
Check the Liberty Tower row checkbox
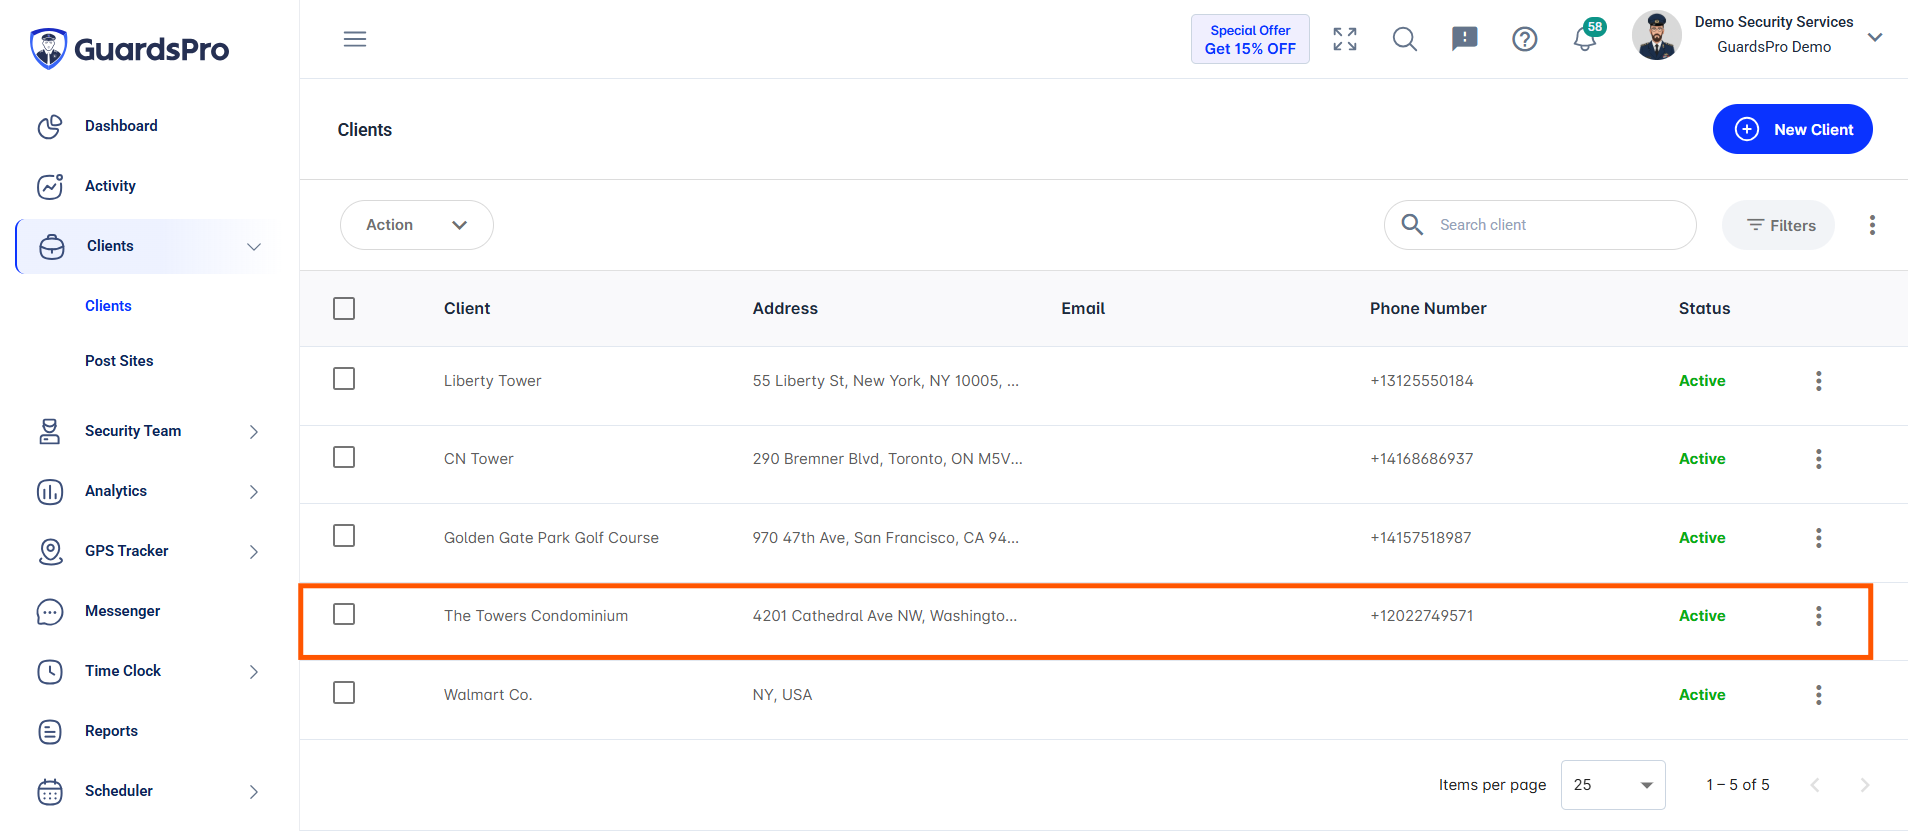pos(344,379)
